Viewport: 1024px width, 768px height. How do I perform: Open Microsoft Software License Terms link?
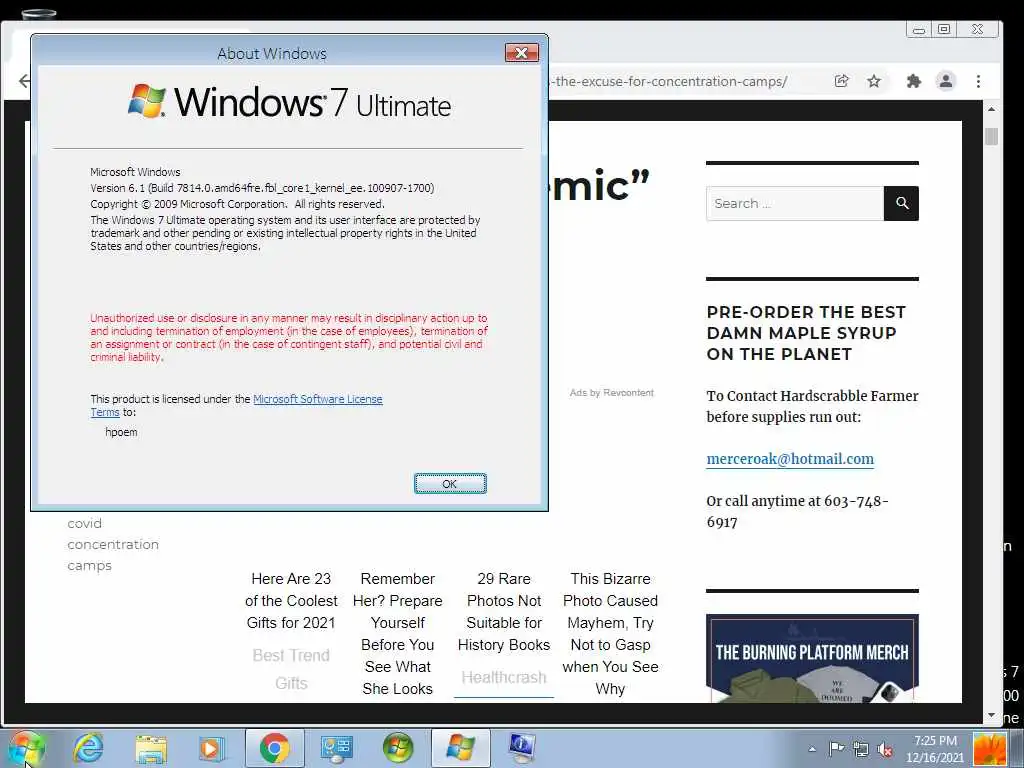tap(317, 399)
